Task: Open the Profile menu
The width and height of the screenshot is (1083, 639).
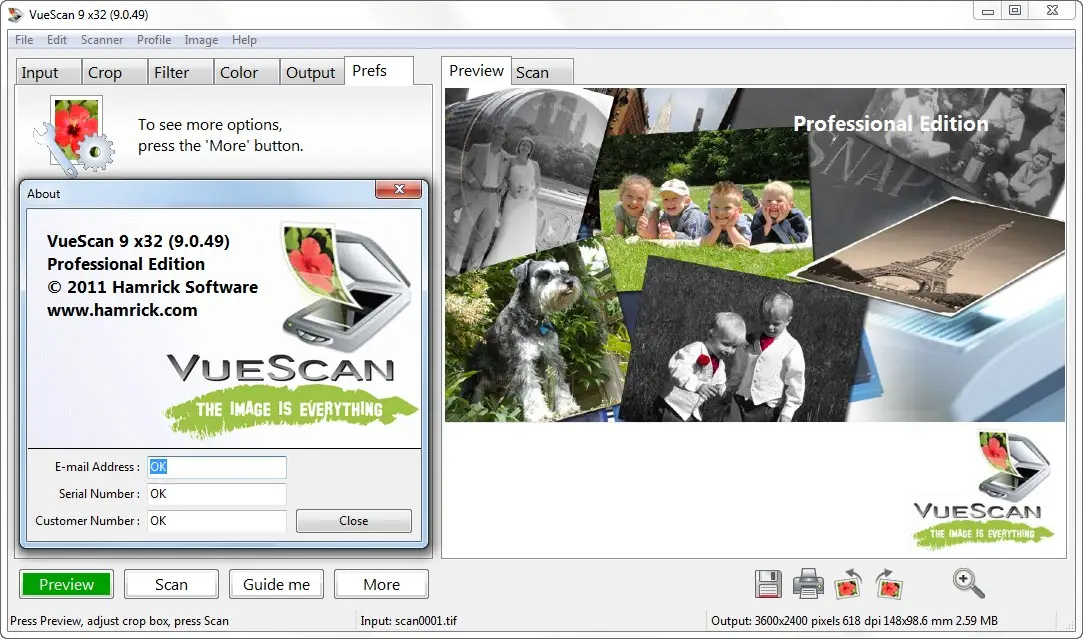Action: click(x=154, y=40)
